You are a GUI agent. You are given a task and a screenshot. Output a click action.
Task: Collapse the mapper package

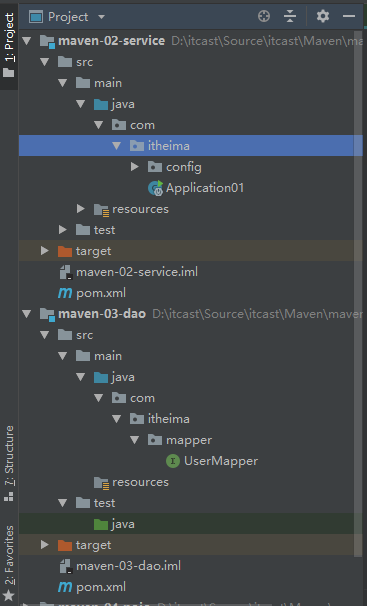(134, 440)
